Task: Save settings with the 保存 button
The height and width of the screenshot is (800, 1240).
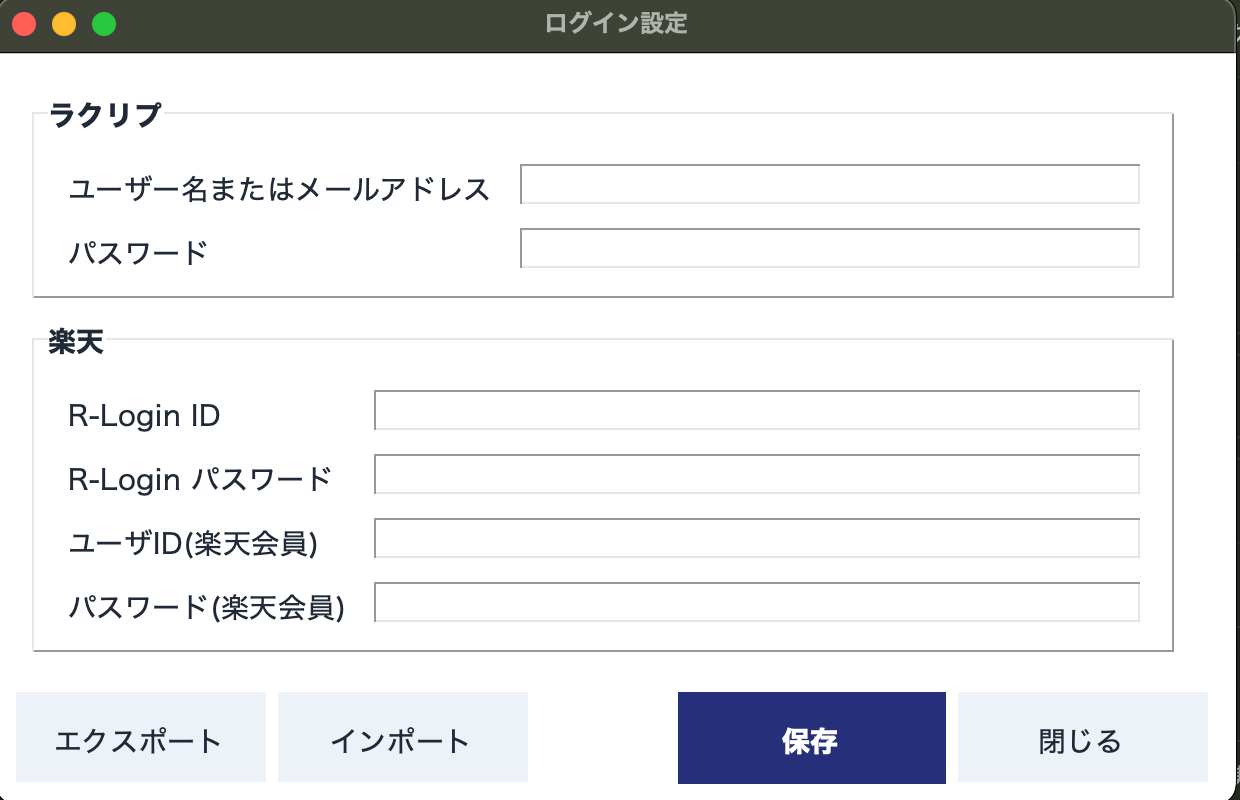Action: coord(811,738)
